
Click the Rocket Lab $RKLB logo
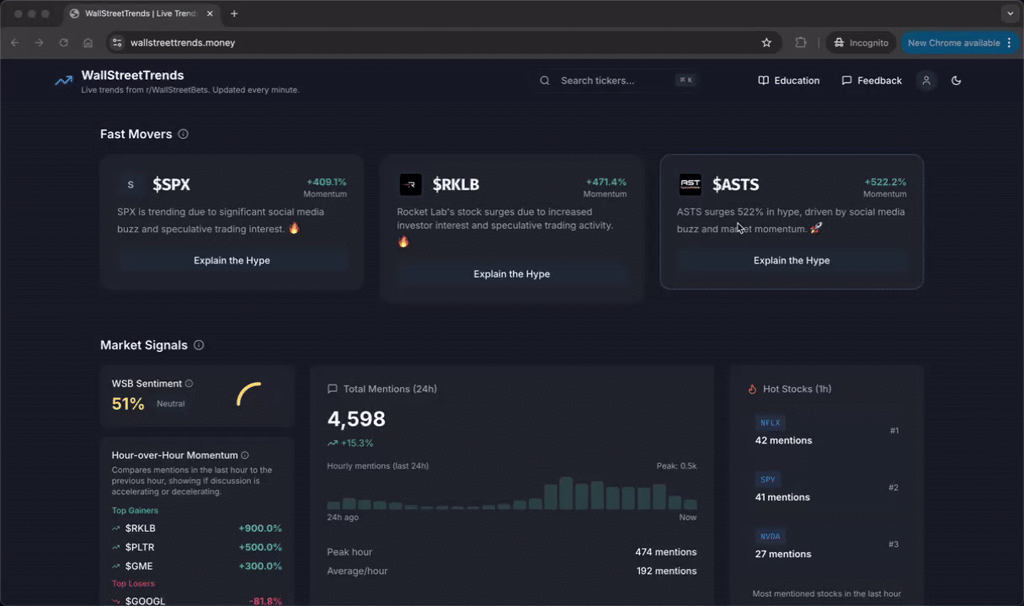(410, 185)
